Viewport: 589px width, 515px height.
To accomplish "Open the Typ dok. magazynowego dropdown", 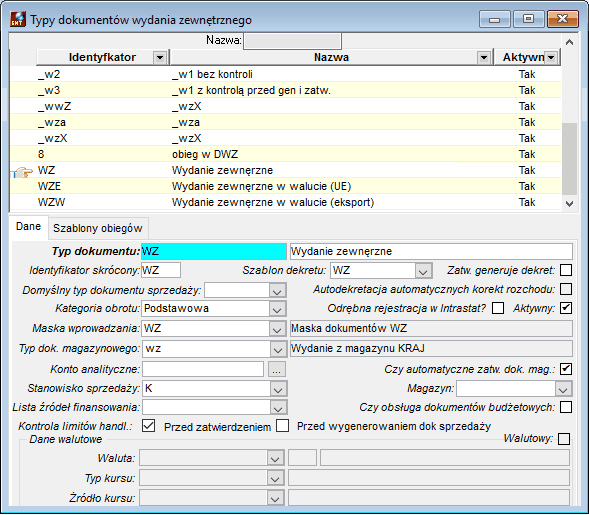I will click(277, 349).
